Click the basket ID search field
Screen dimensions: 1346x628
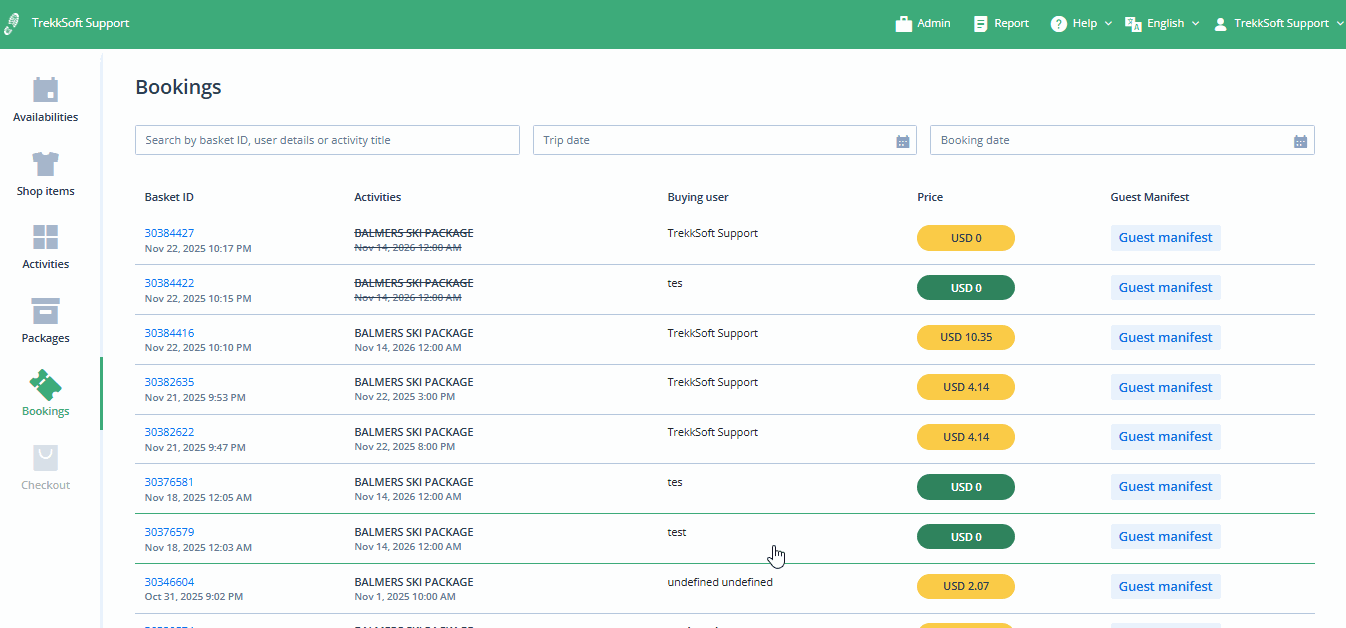coord(327,141)
